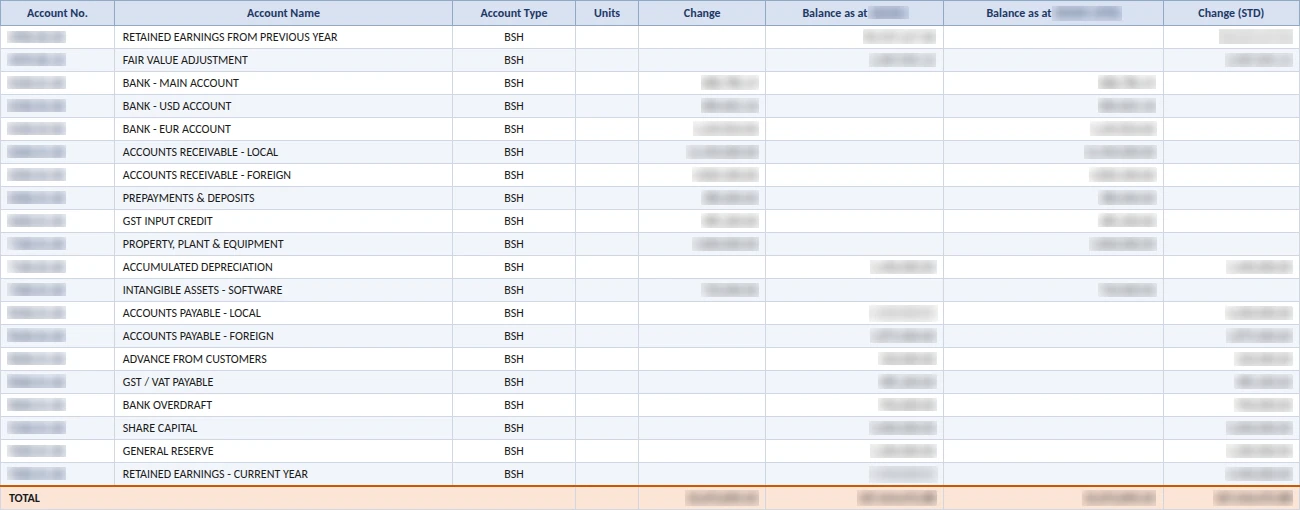Select BSH in the PROPERTY, PLANT & EQUIPMENT row
This screenshot has height=510, width=1300.
(514, 244)
